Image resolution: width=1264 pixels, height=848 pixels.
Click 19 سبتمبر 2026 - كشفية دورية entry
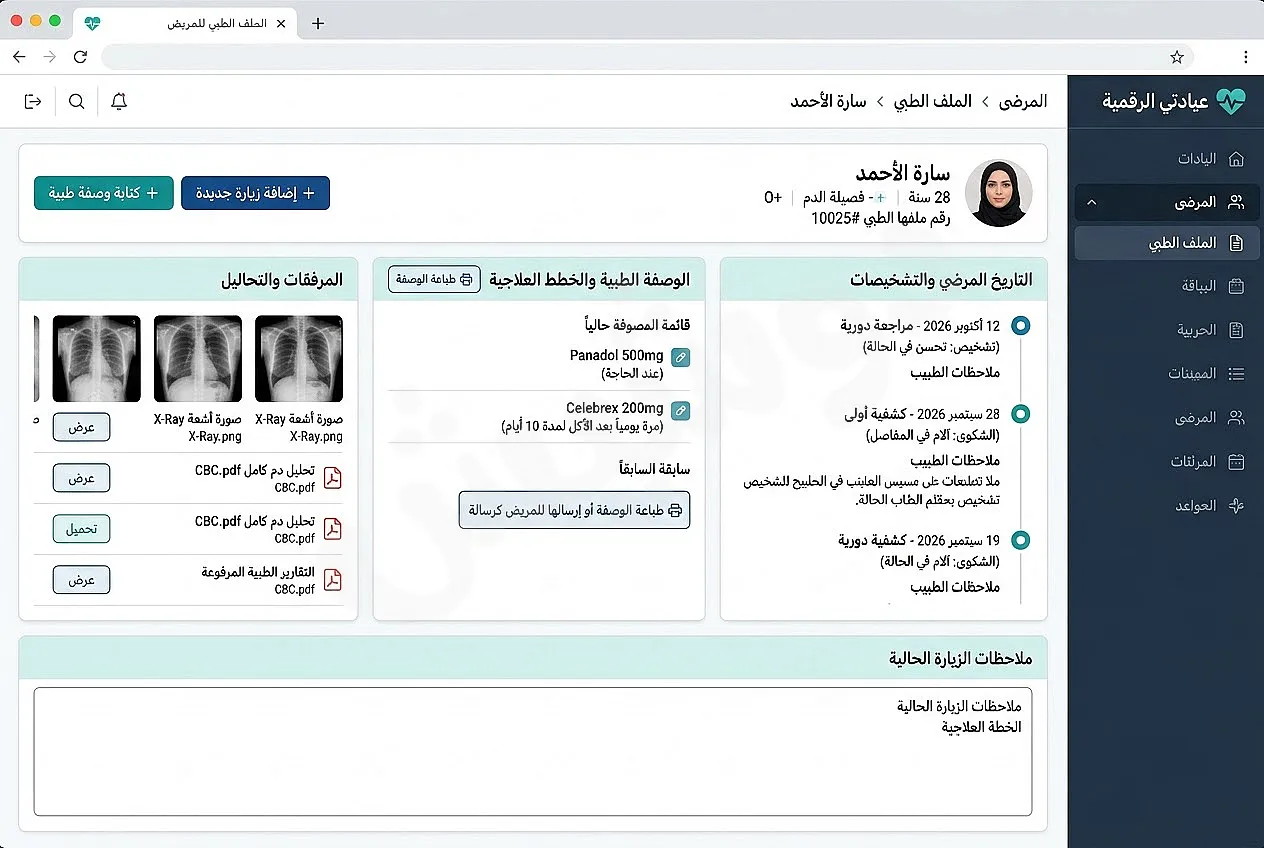919,540
